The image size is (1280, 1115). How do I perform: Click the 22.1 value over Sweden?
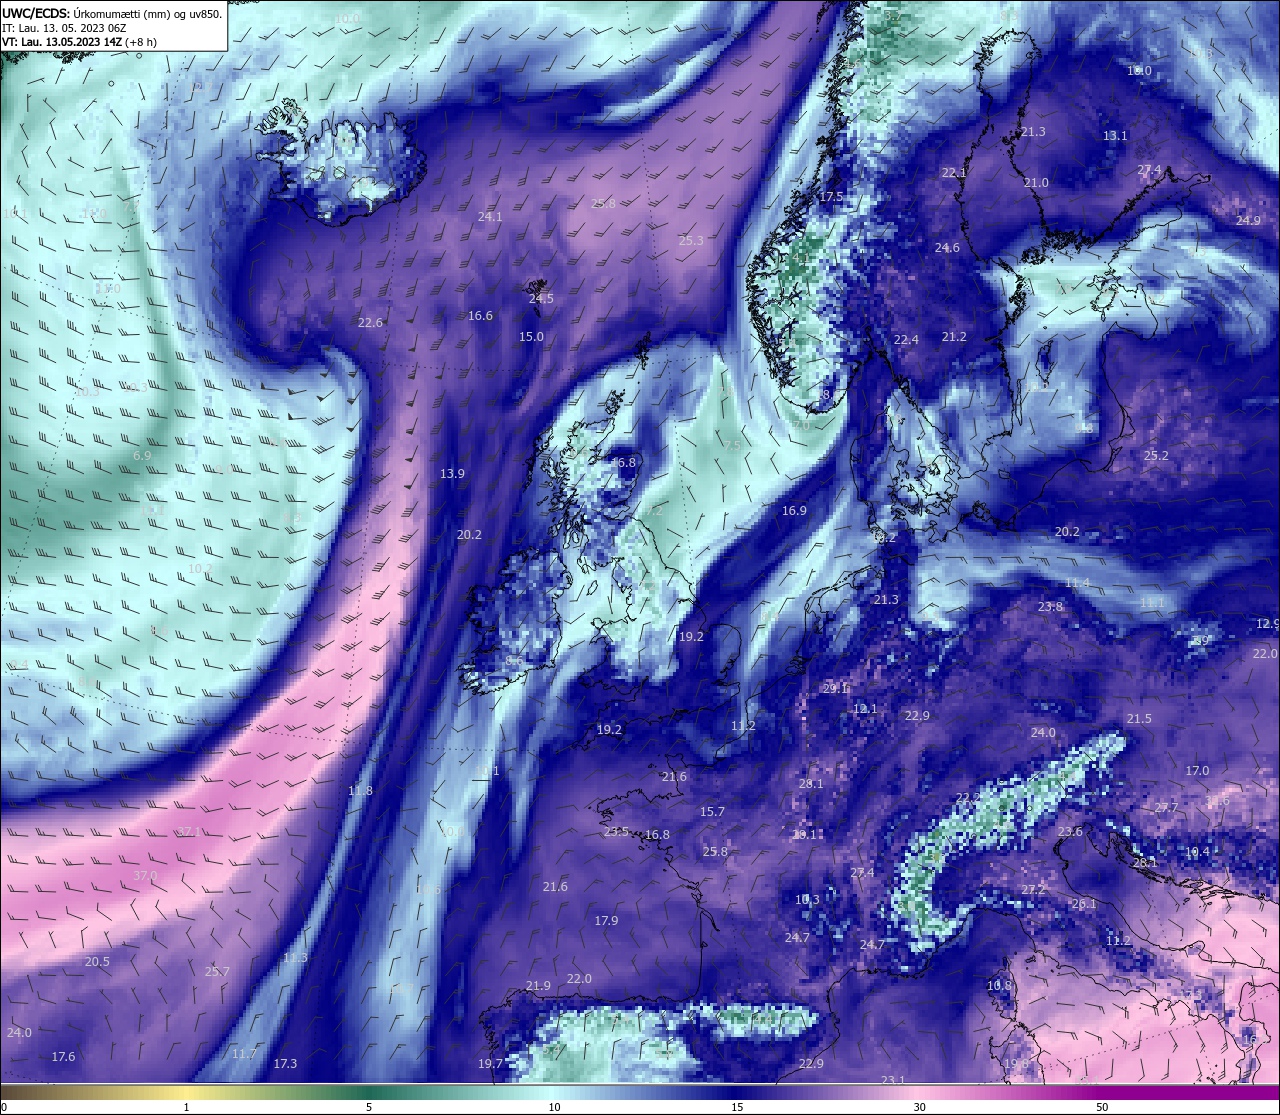[x=954, y=173]
